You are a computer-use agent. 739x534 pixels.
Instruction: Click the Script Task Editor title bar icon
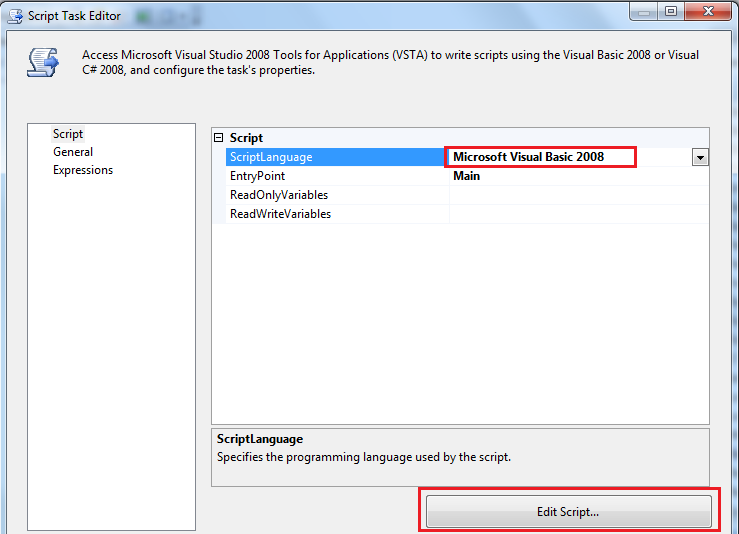pyautogui.click(x=15, y=16)
